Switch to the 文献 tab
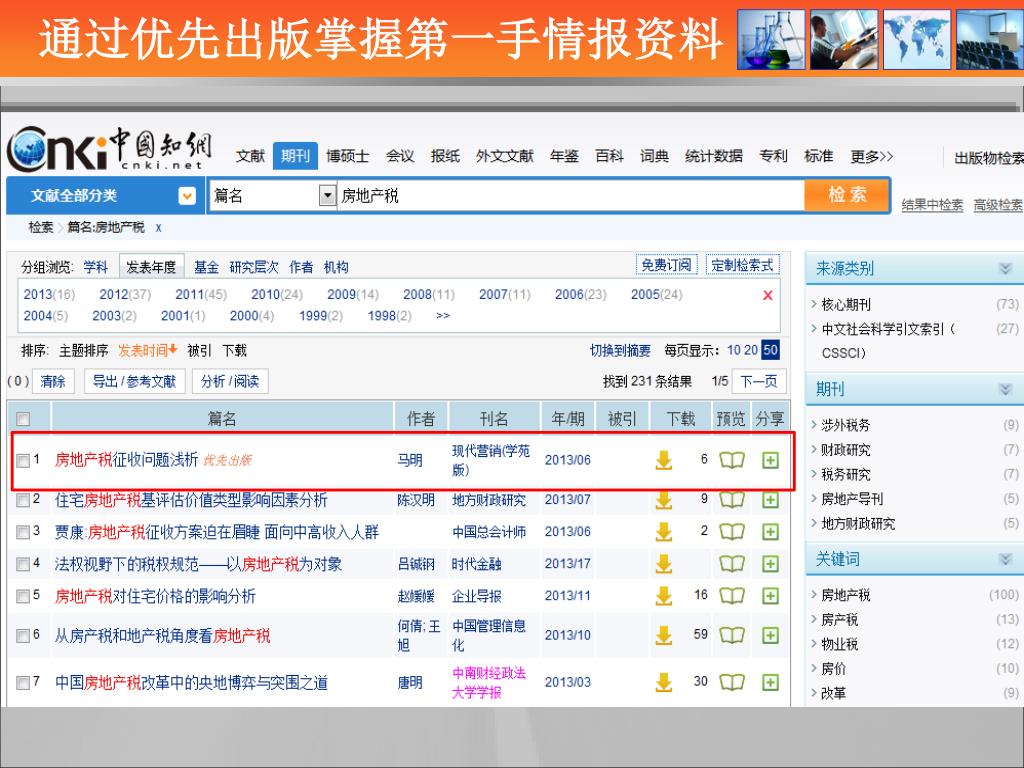This screenshot has width=1024, height=768. coord(250,156)
